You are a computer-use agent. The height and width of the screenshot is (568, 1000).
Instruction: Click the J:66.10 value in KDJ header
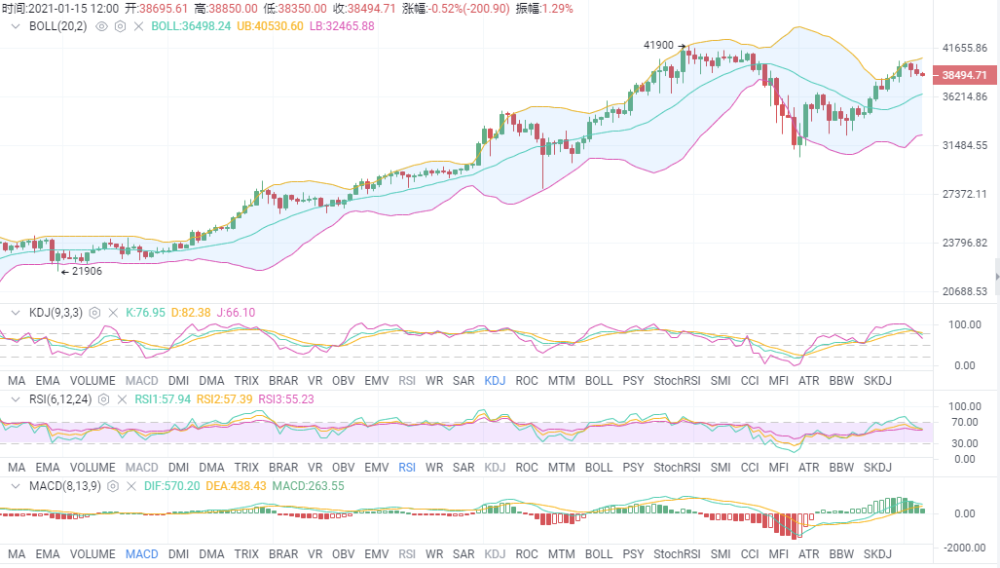(236, 312)
